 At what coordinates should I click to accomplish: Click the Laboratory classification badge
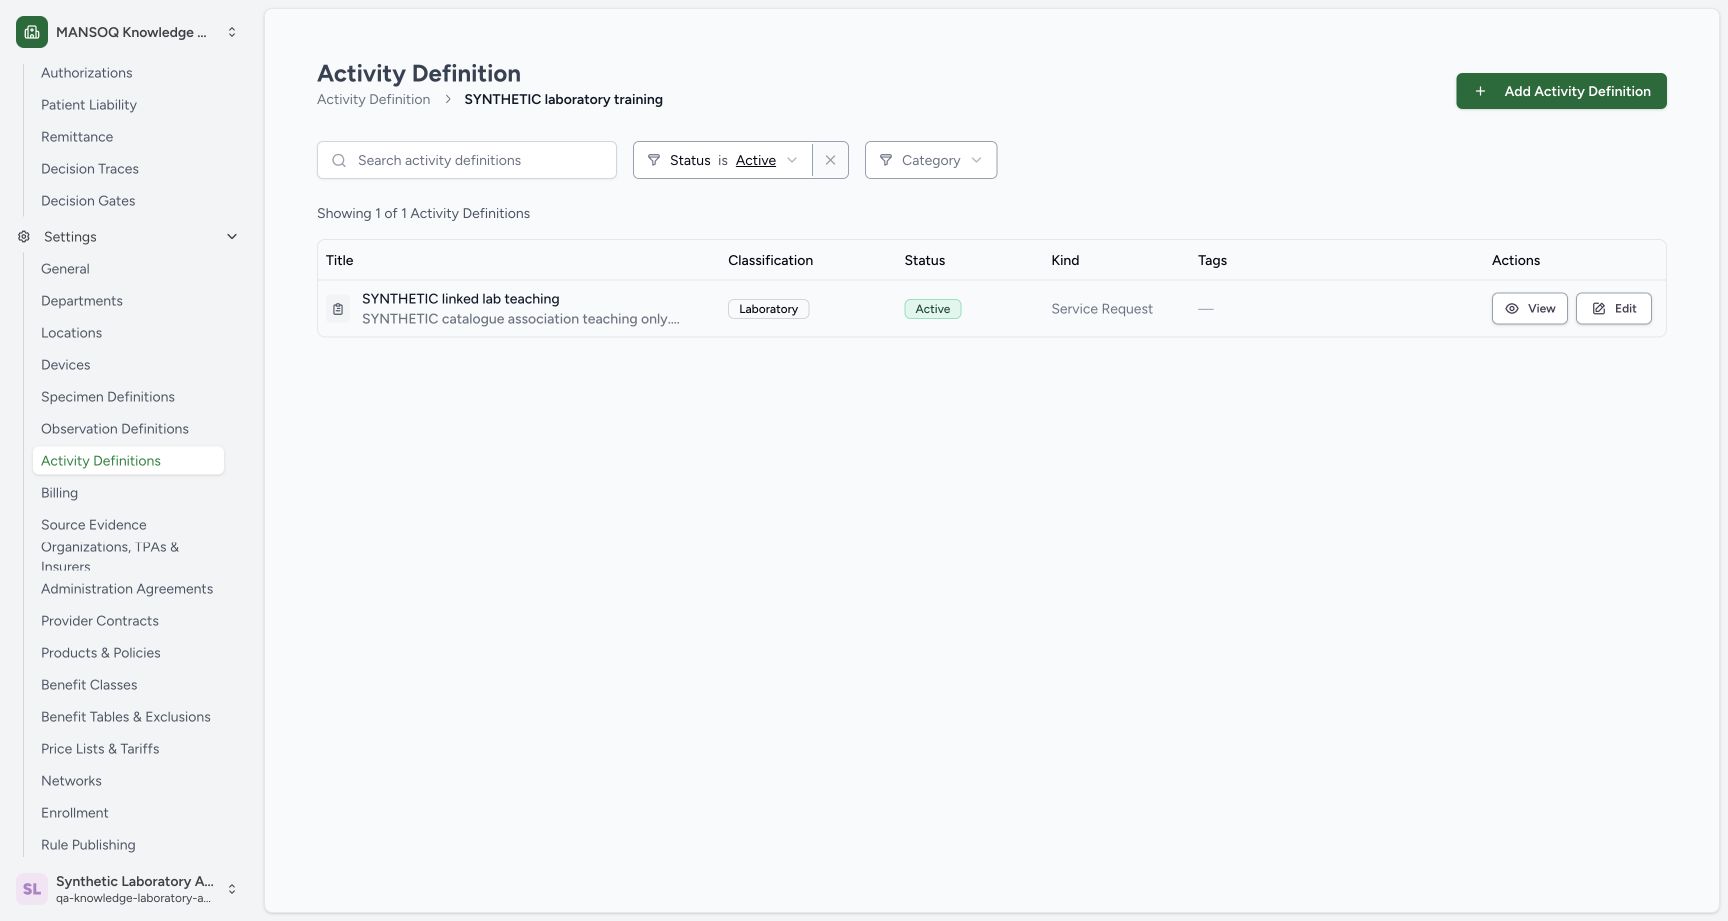[768, 309]
